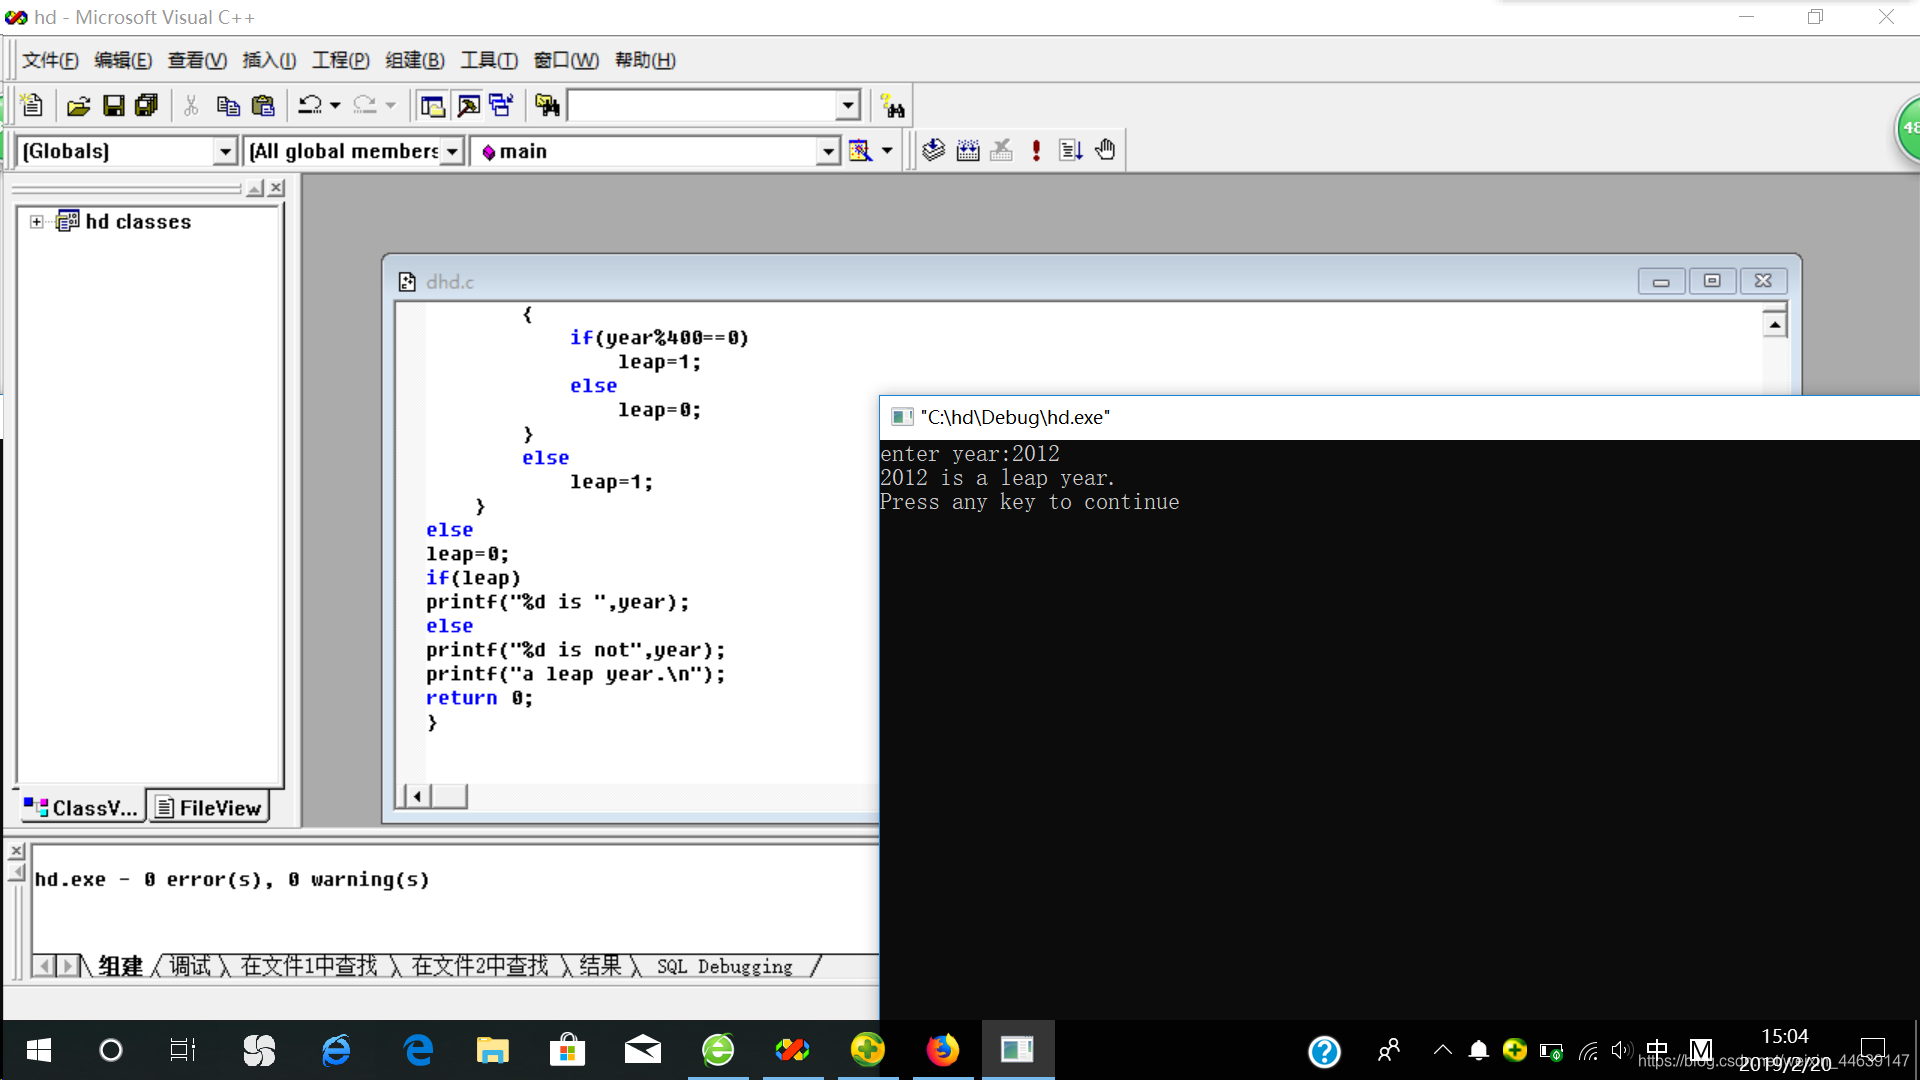Click the Redo arrow icon
Image resolution: width=1920 pixels, height=1080 pixels.
(365, 105)
